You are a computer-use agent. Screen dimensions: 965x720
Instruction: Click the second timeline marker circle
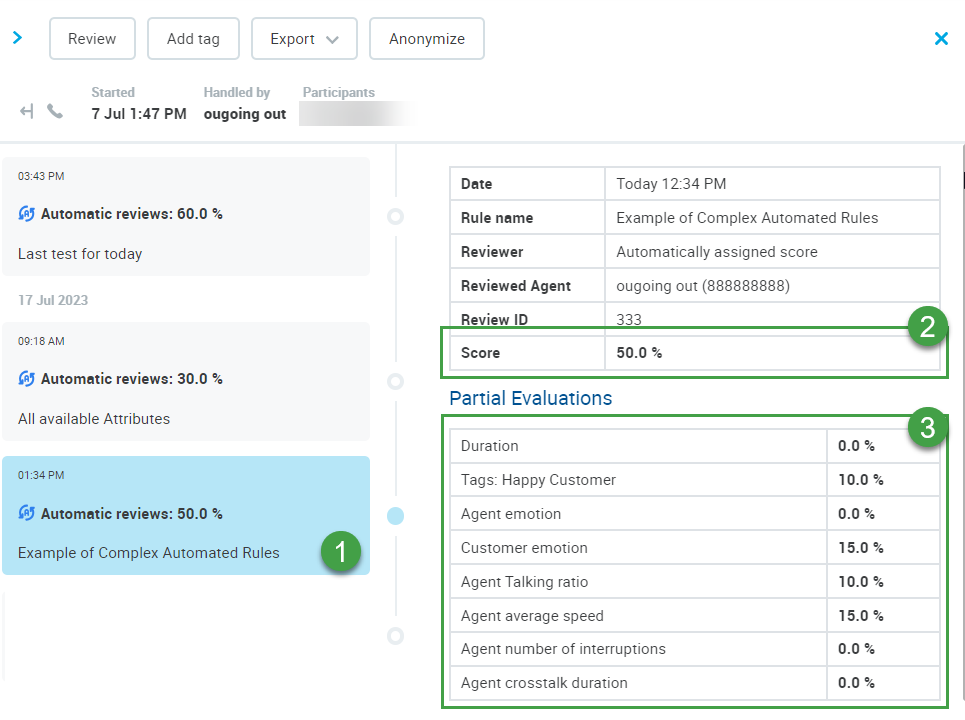396,381
